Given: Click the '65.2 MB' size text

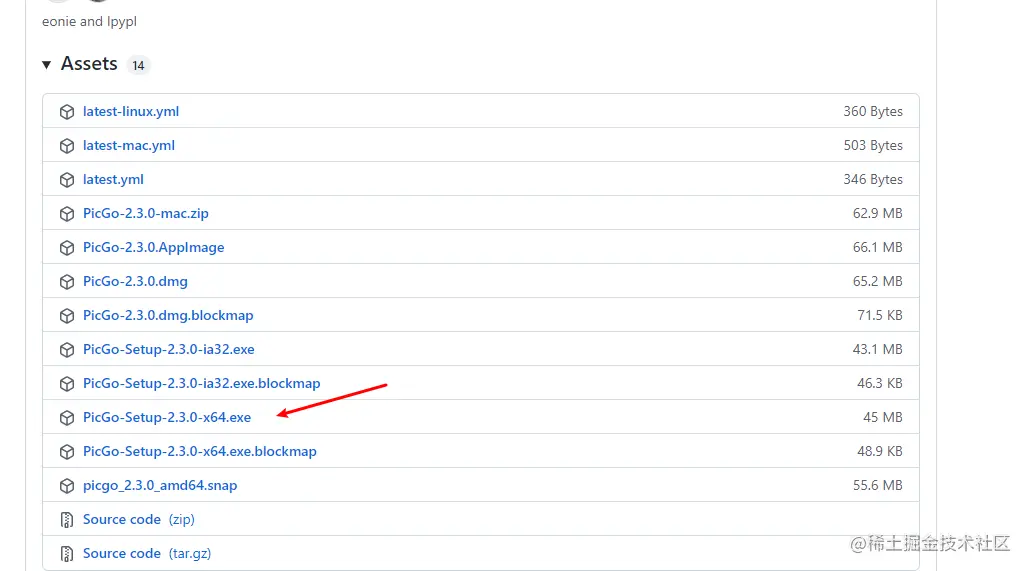Looking at the screenshot, I should point(877,282).
